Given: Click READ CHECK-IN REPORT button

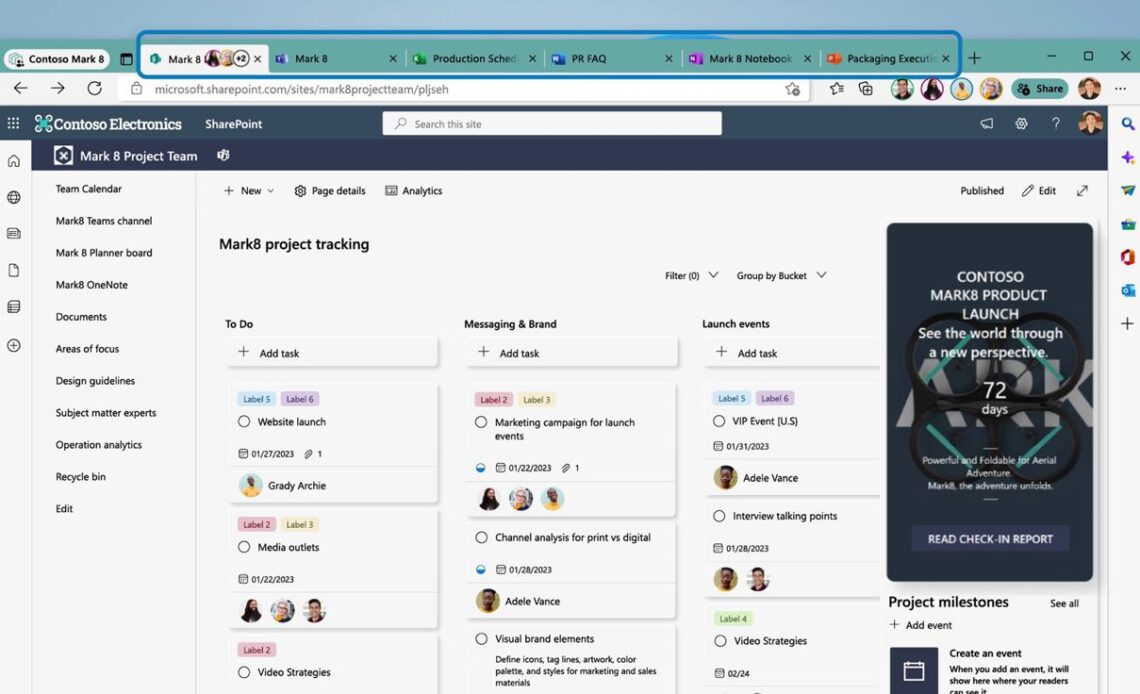Looking at the screenshot, I should tap(990, 539).
